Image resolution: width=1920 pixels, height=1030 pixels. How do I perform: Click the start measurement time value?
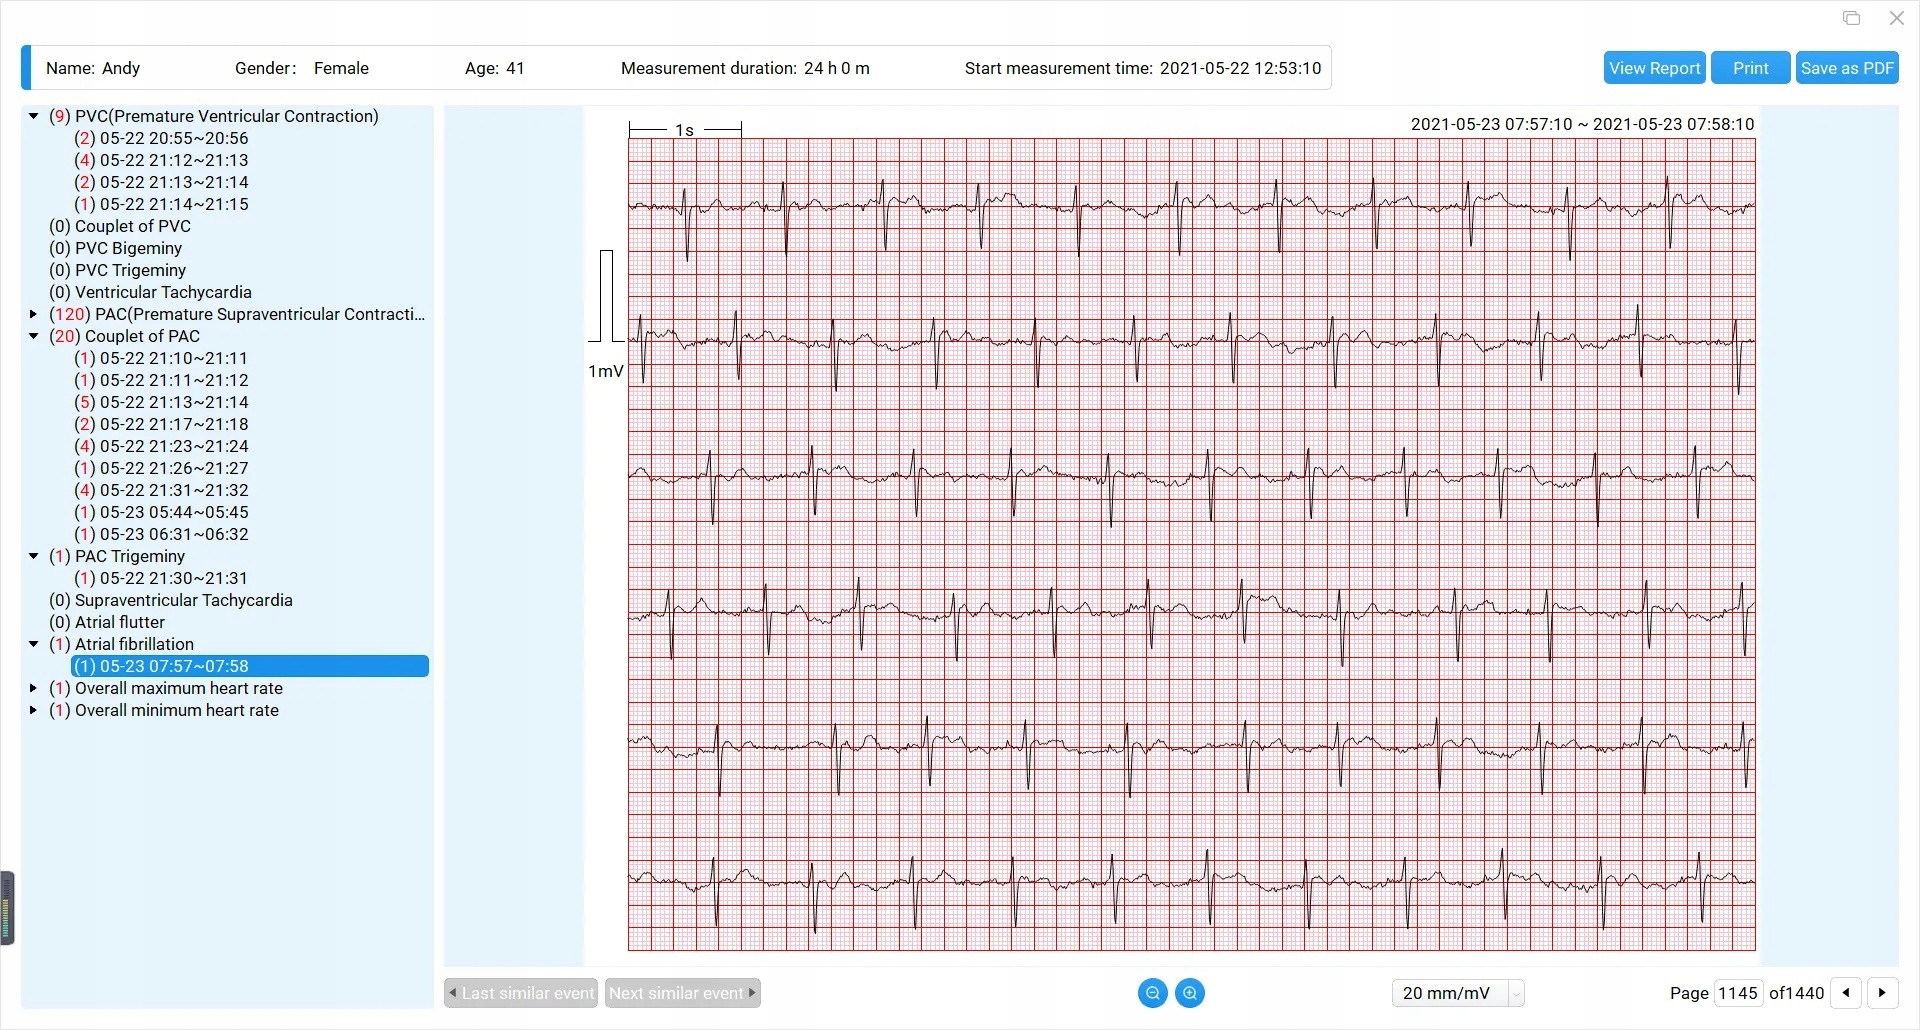[x=1240, y=68]
